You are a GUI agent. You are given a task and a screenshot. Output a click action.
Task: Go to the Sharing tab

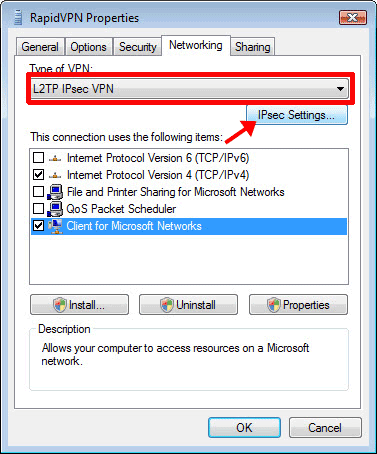tap(253, 47)
